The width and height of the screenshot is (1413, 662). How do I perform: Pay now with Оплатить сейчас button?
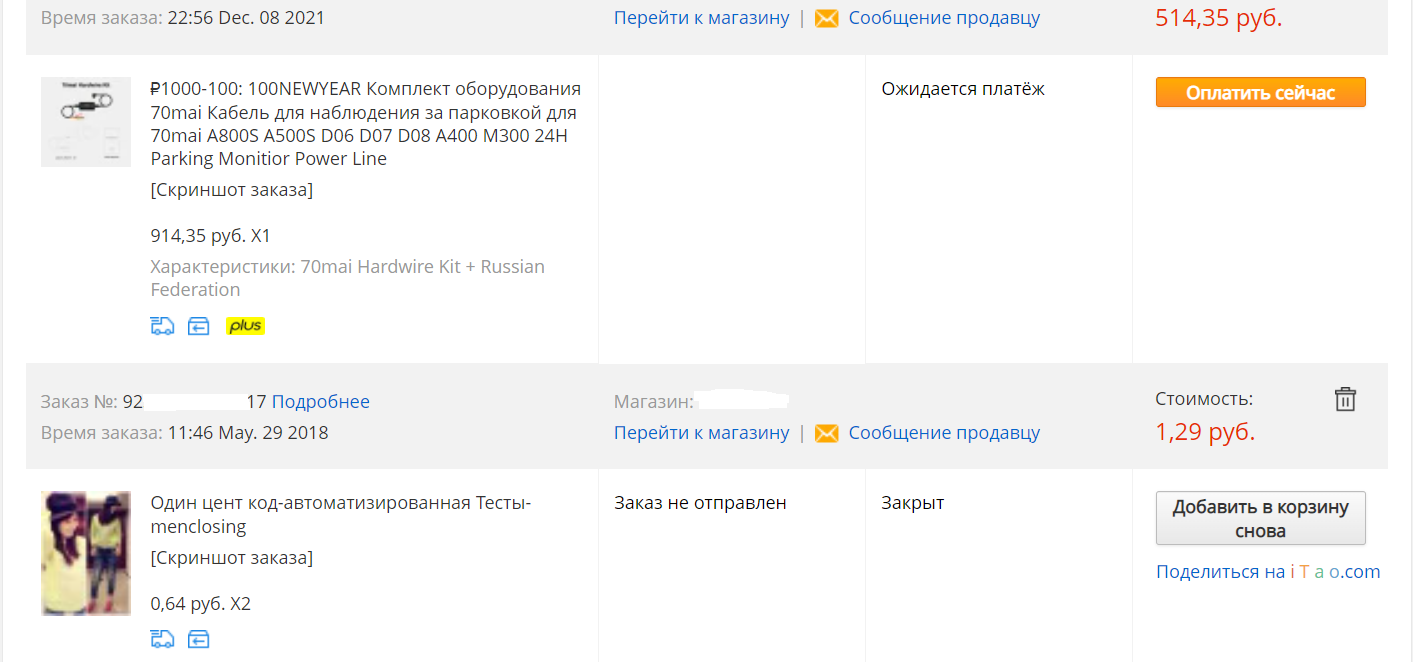coord(1260,92)
